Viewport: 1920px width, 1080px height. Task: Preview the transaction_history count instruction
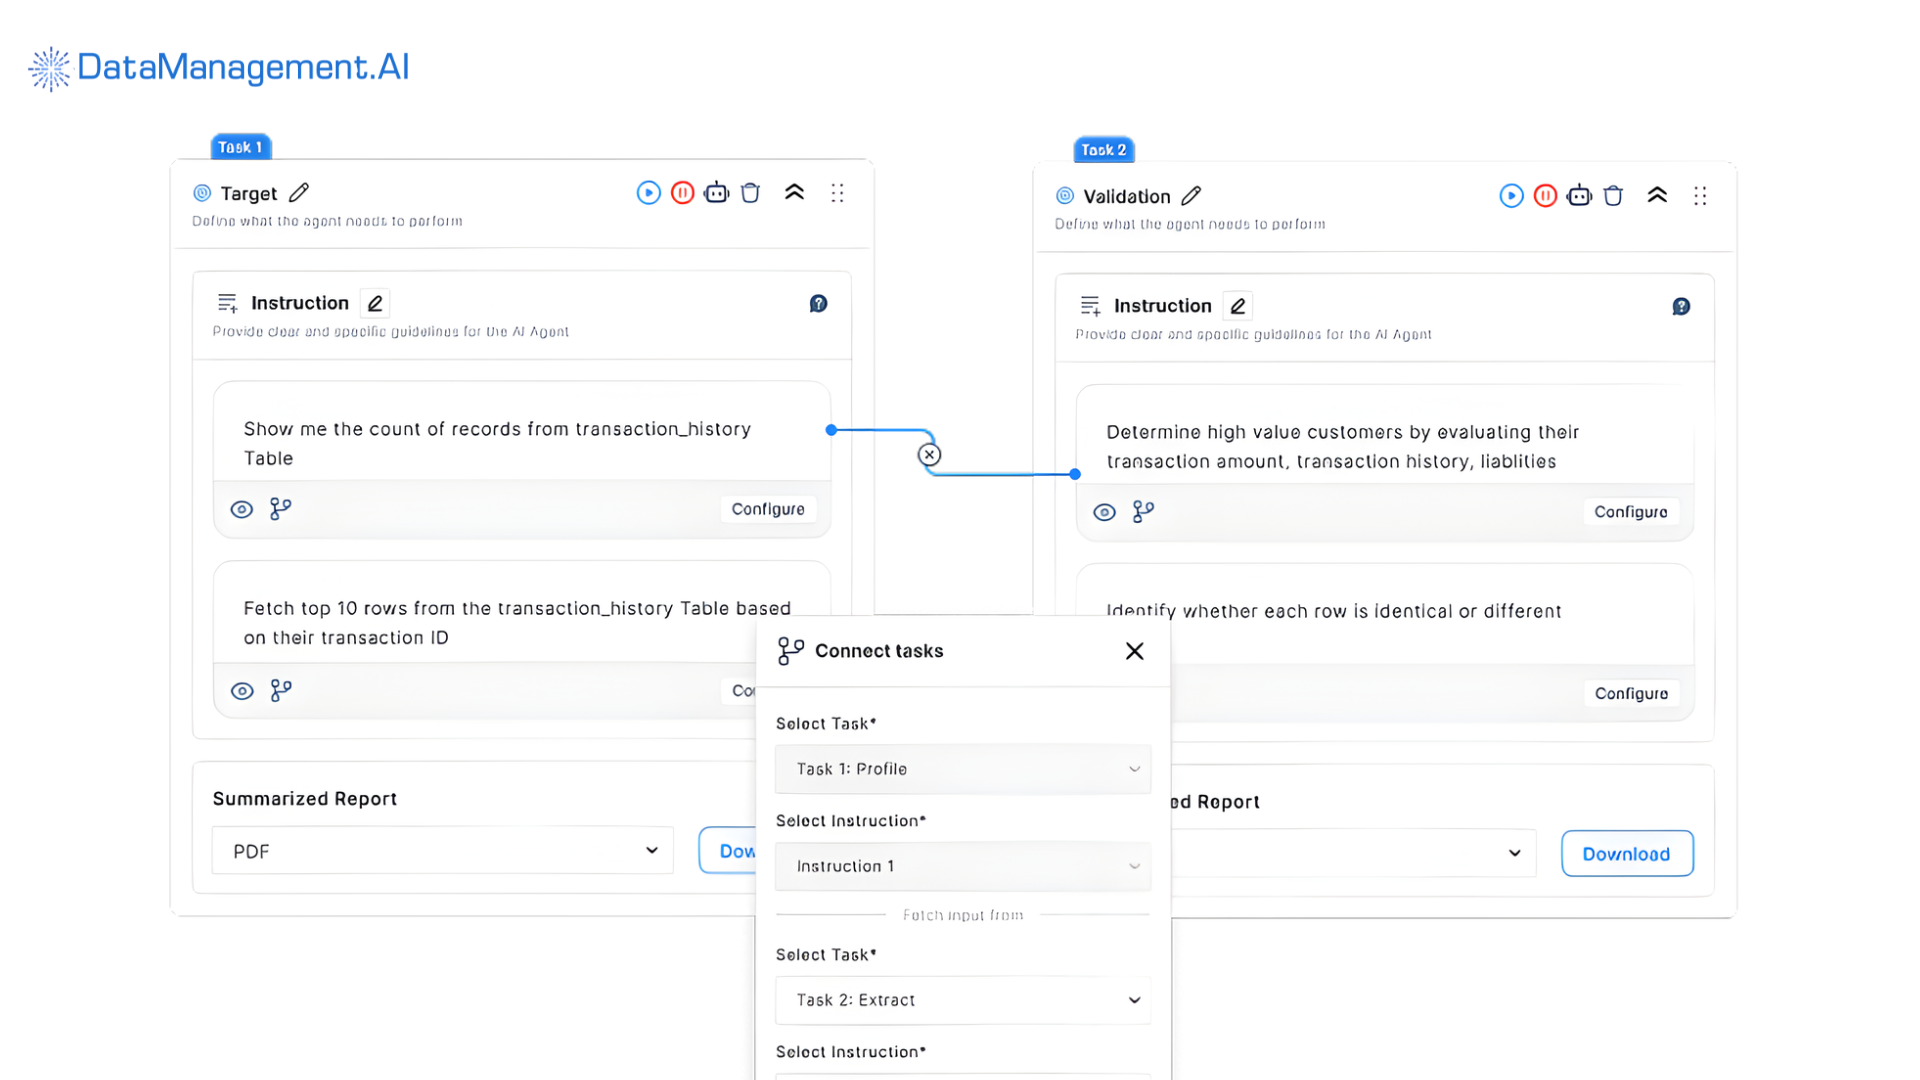(x=241, y=508)
